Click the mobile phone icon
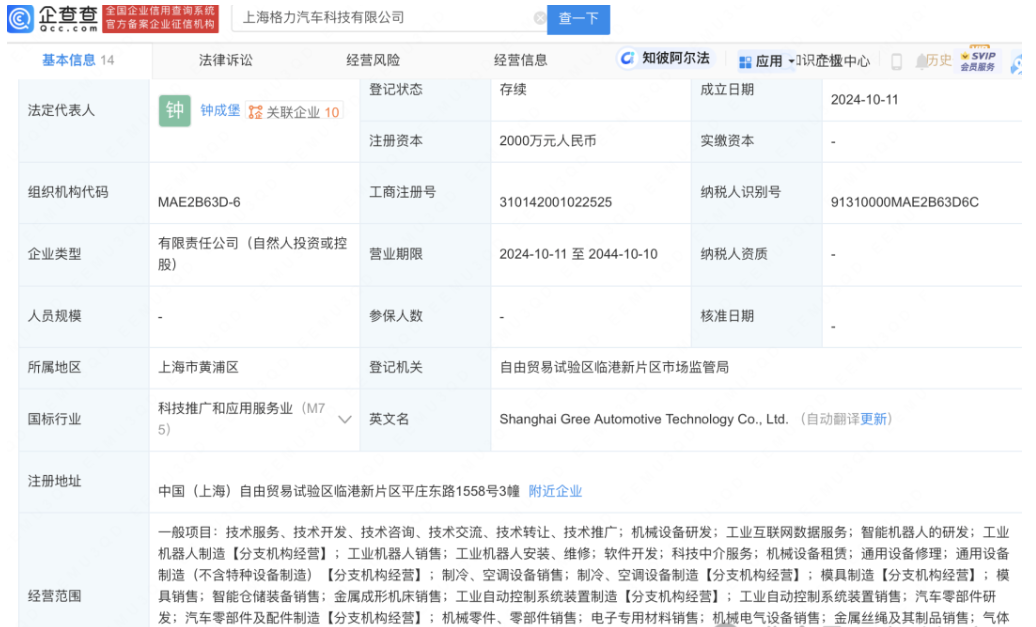The width and height of the screenshot is (1036, 627). tap(896, 61)
